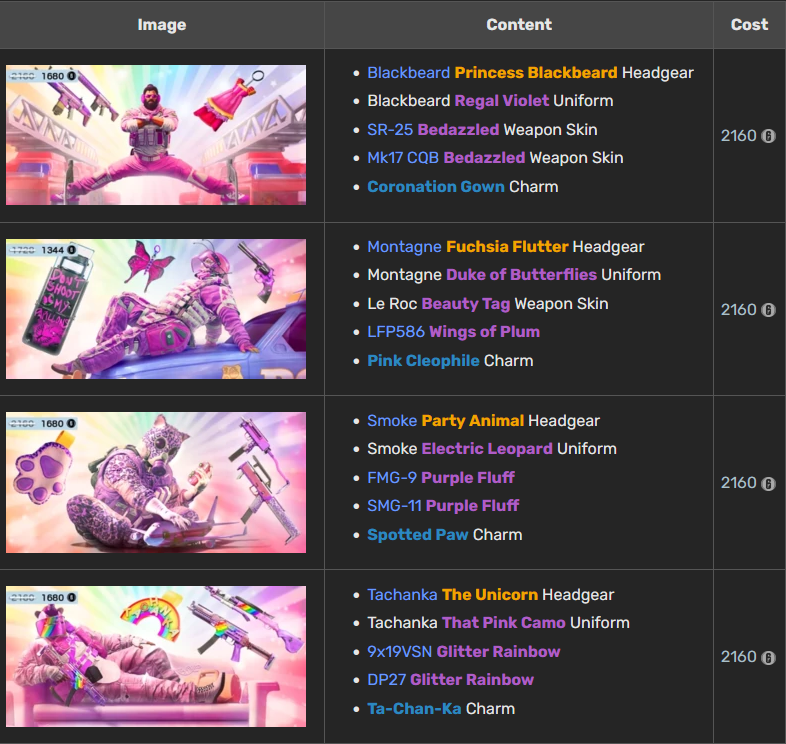Open the Fuchsia Flutter headgear link

[507, 247]
